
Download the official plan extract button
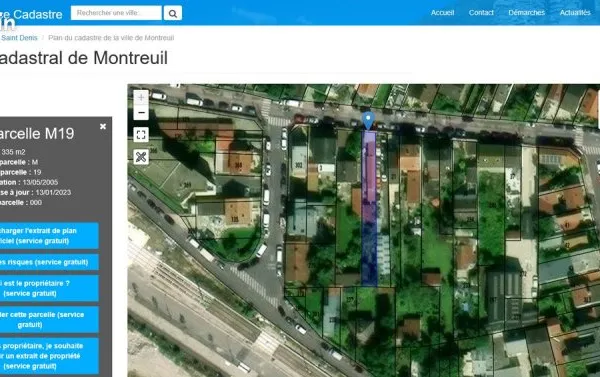(x=49, y=236)
